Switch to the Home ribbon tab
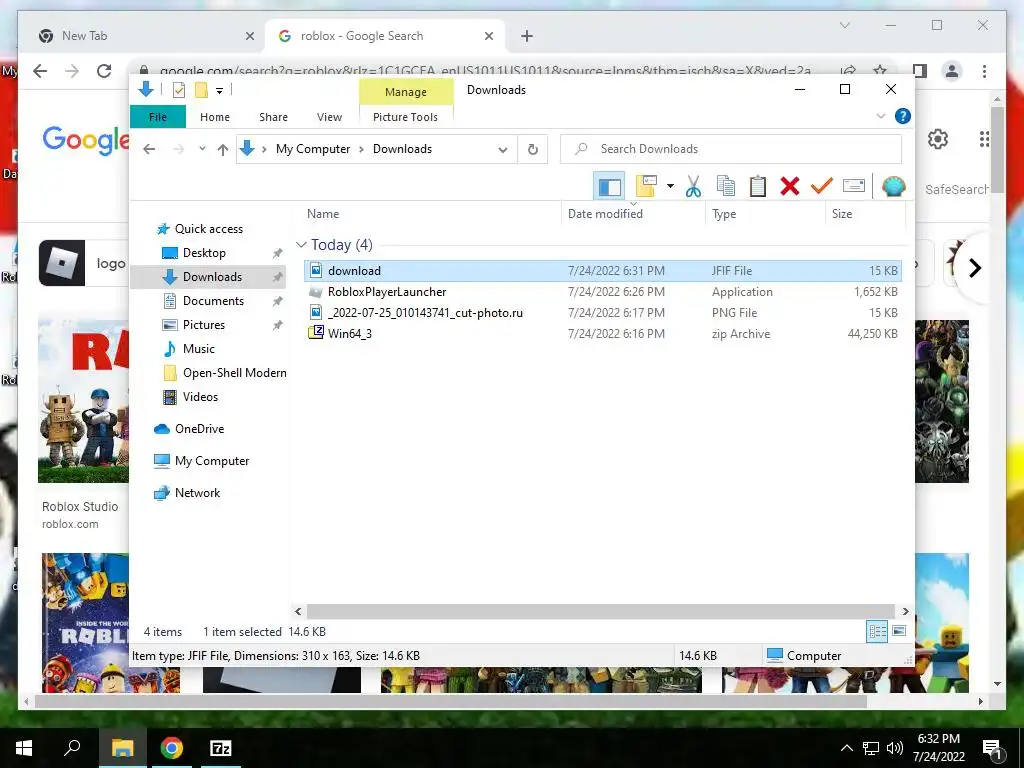Image resolution: width=1024 pixels, height=768 pixels. (215, 117)
